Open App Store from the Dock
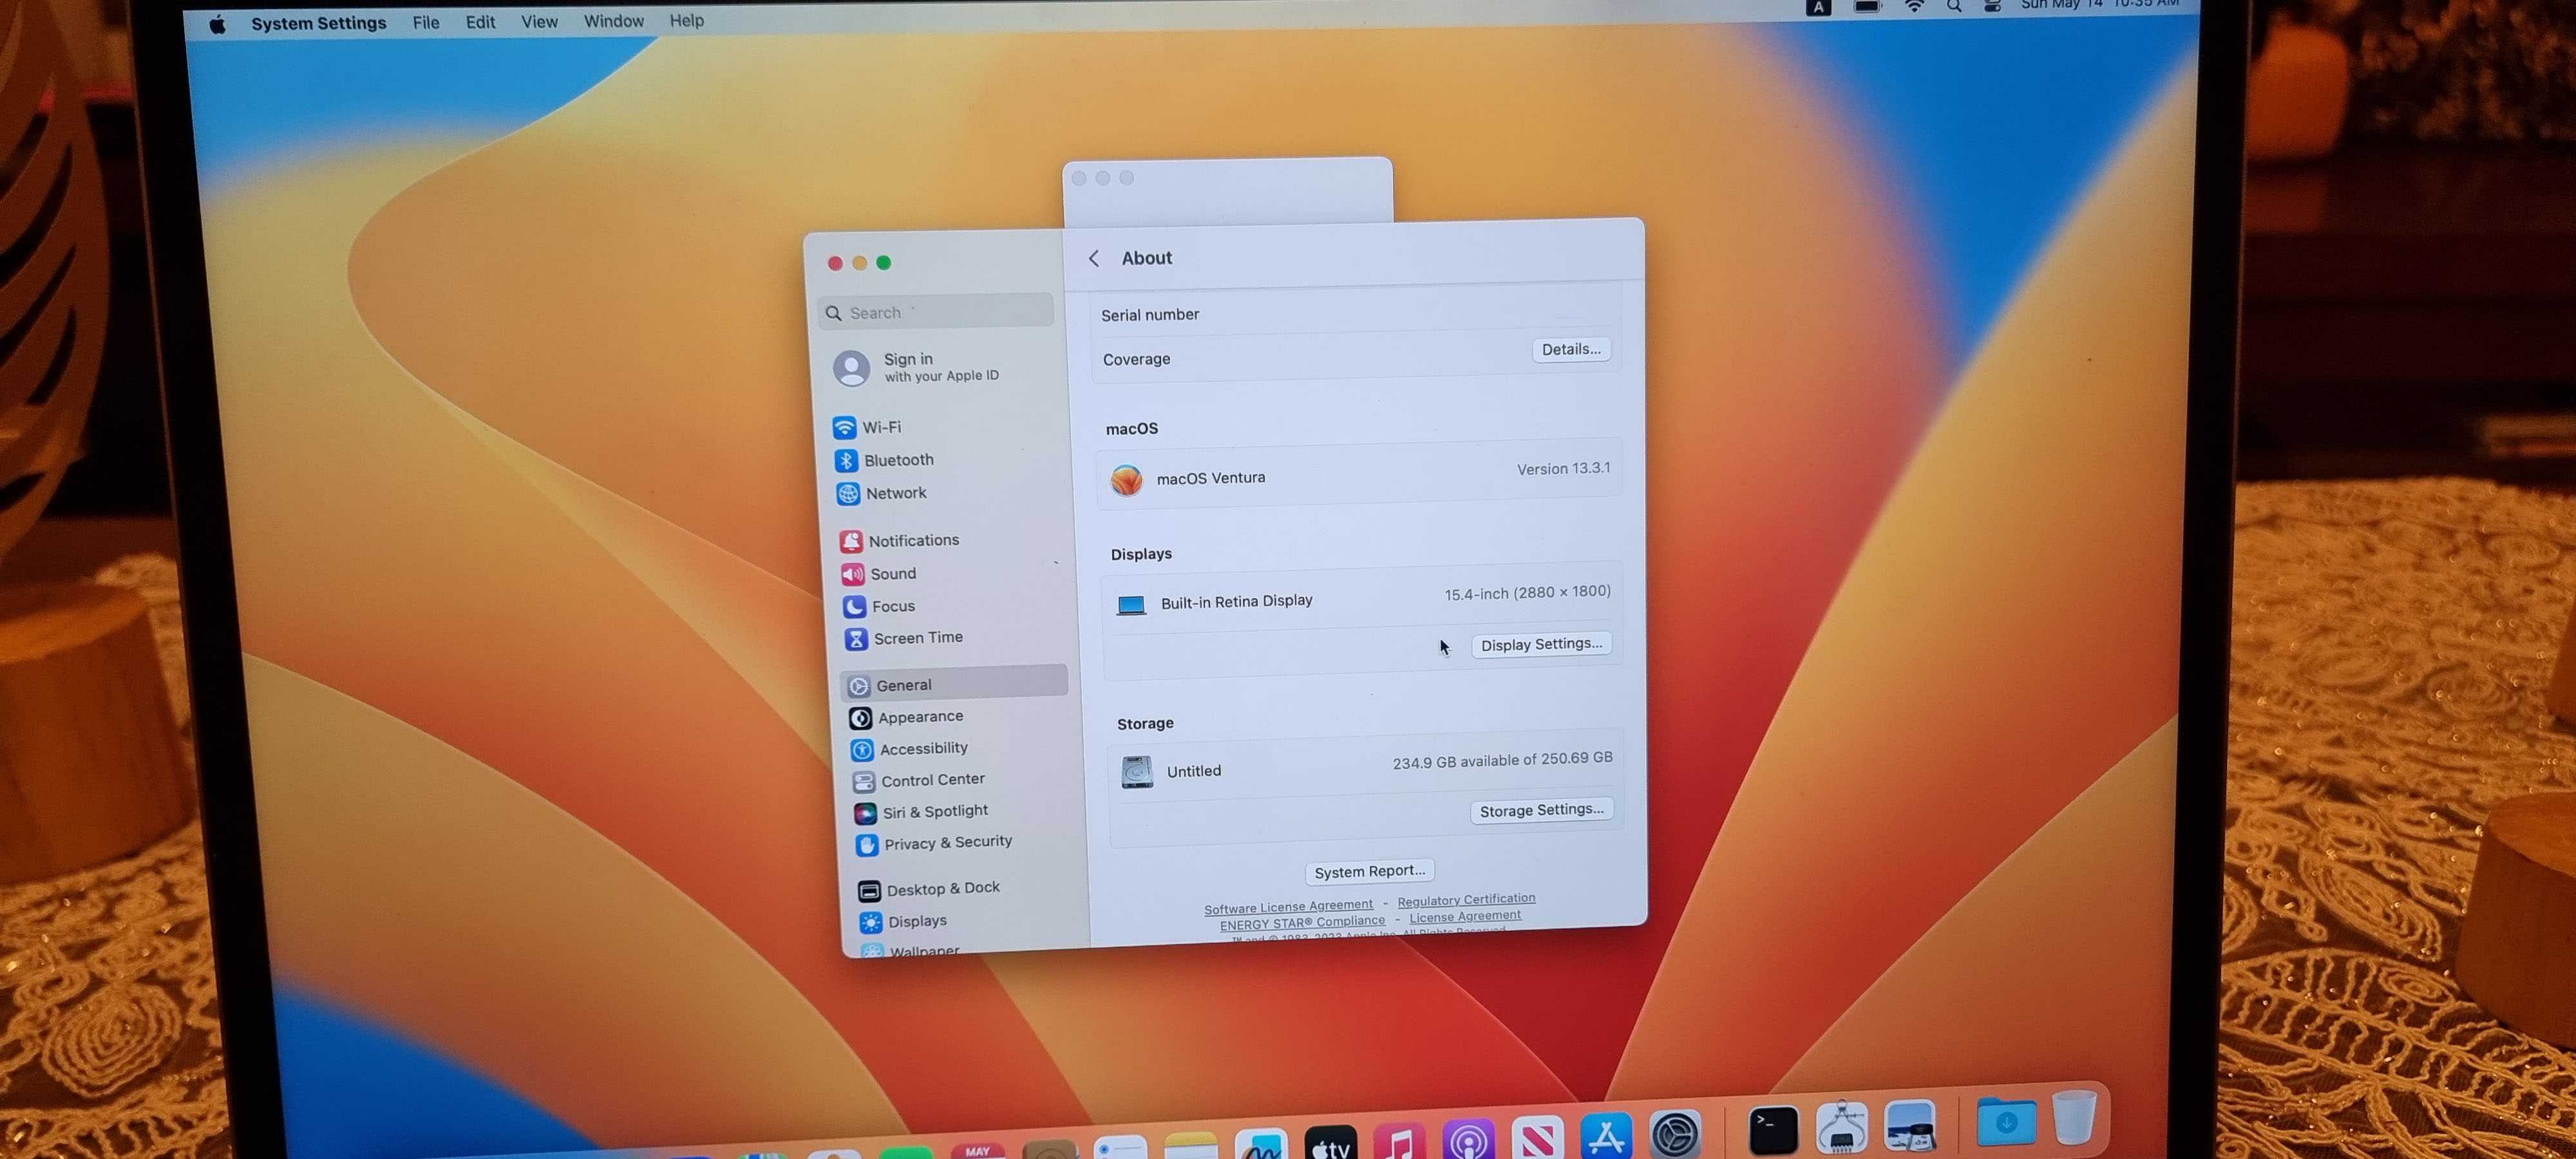Screen dimensions: 2576x1159 (x=1606, y=1136)
